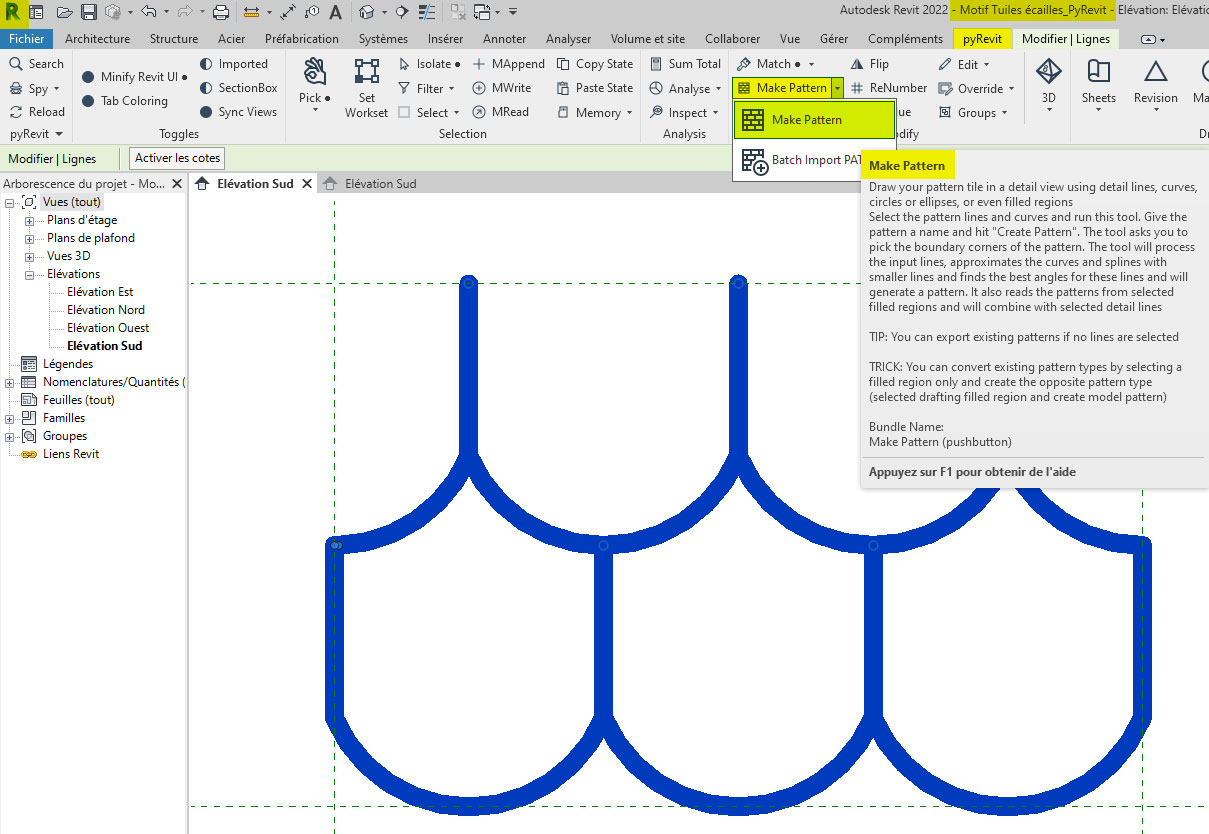The width and height of the screenshot is (1209, 834).
Task: Click the Sum Total analysis tool
Action: pos(685,63)
